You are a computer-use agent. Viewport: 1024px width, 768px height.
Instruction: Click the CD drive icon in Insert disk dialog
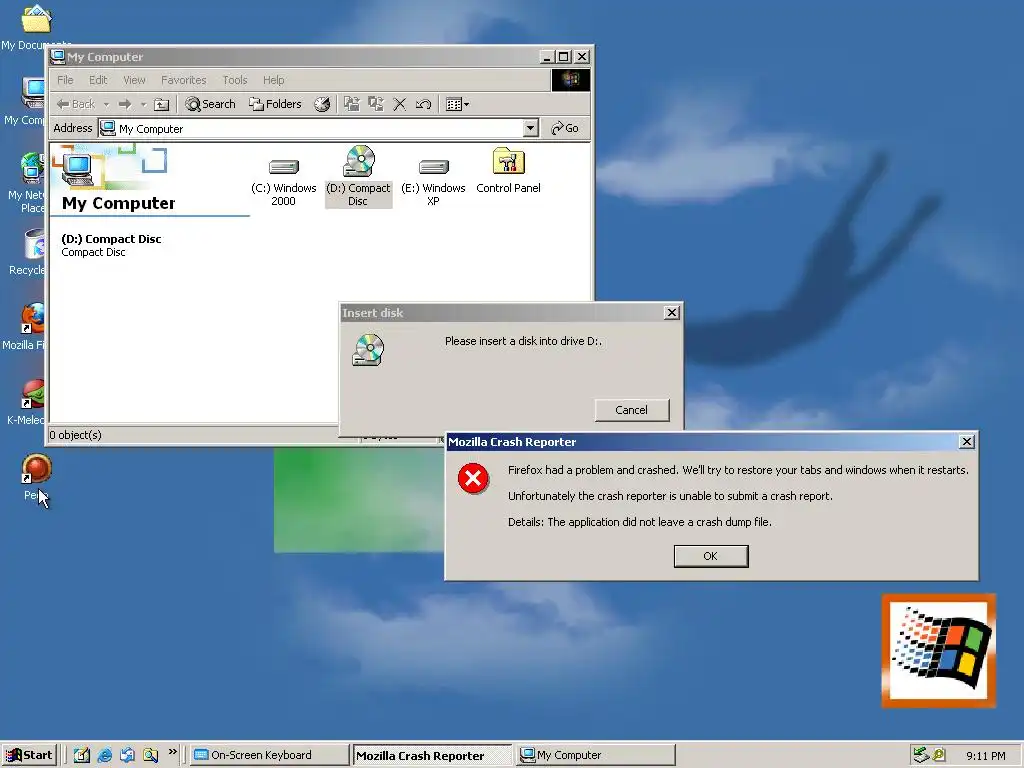368,350
